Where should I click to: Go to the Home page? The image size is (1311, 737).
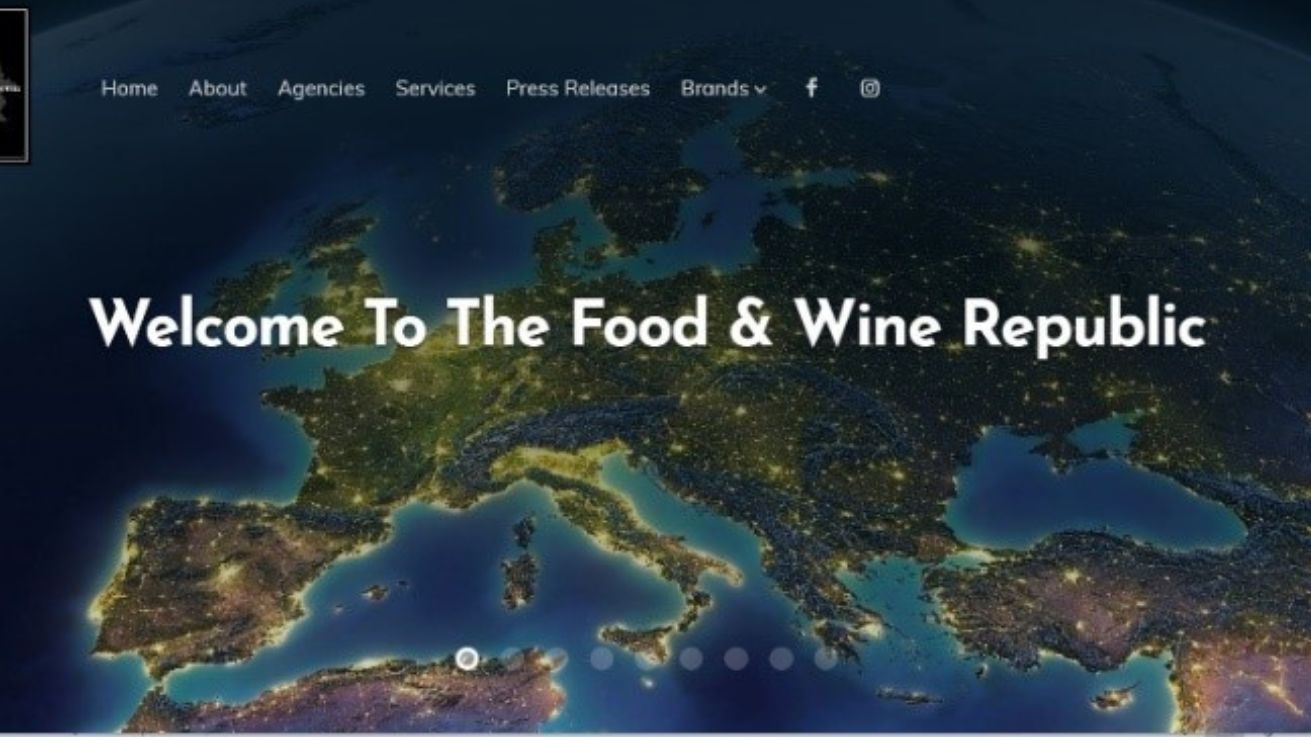pos(129,88)
